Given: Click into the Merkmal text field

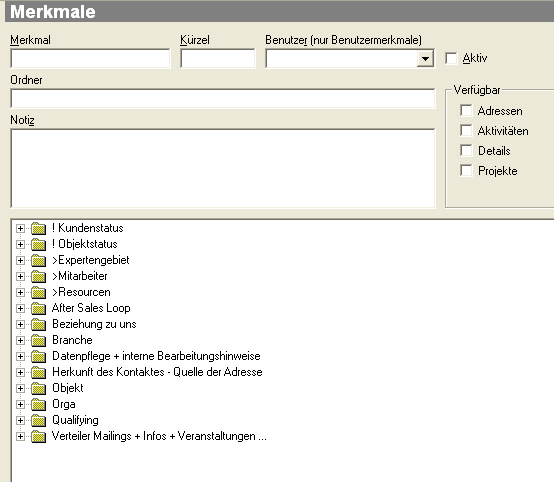Looking at the screenshot, I should [x=90, y=59].
